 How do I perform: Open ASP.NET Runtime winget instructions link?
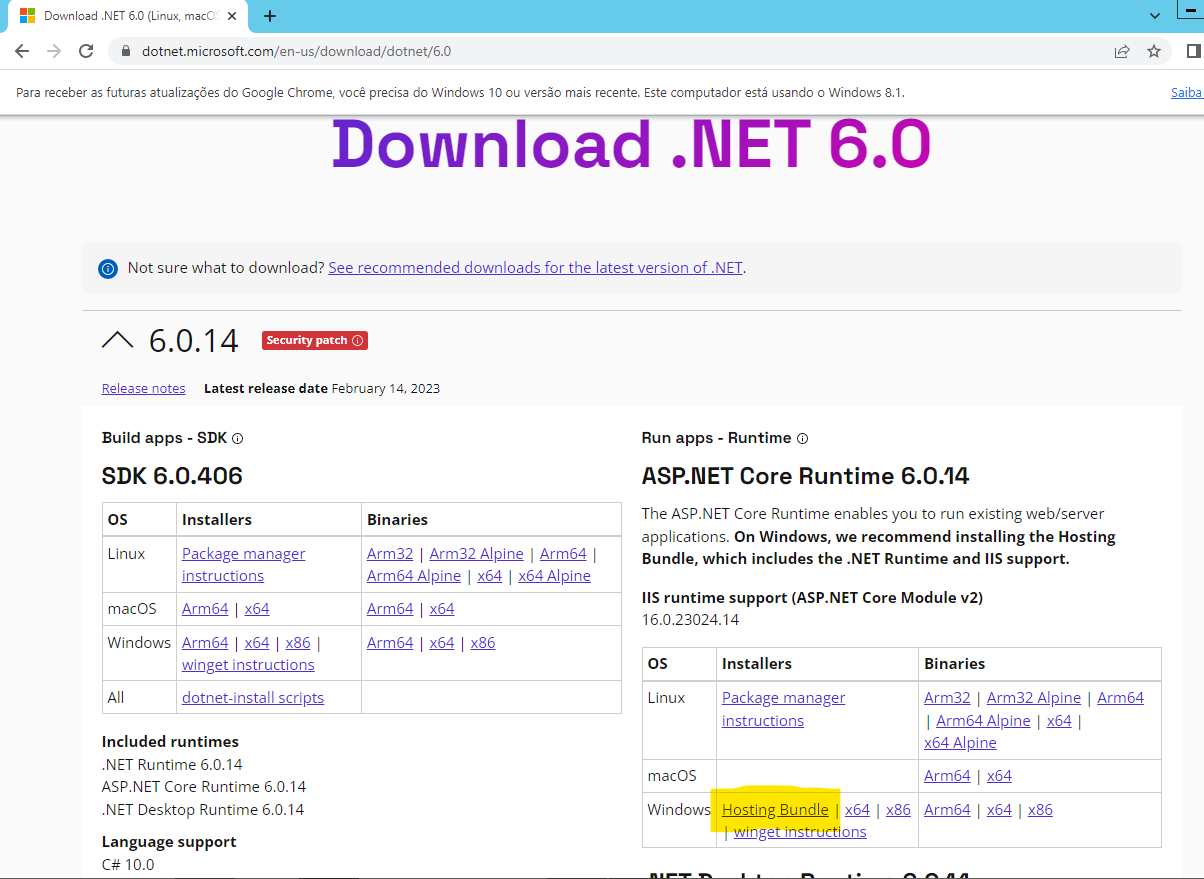[800, 832]
